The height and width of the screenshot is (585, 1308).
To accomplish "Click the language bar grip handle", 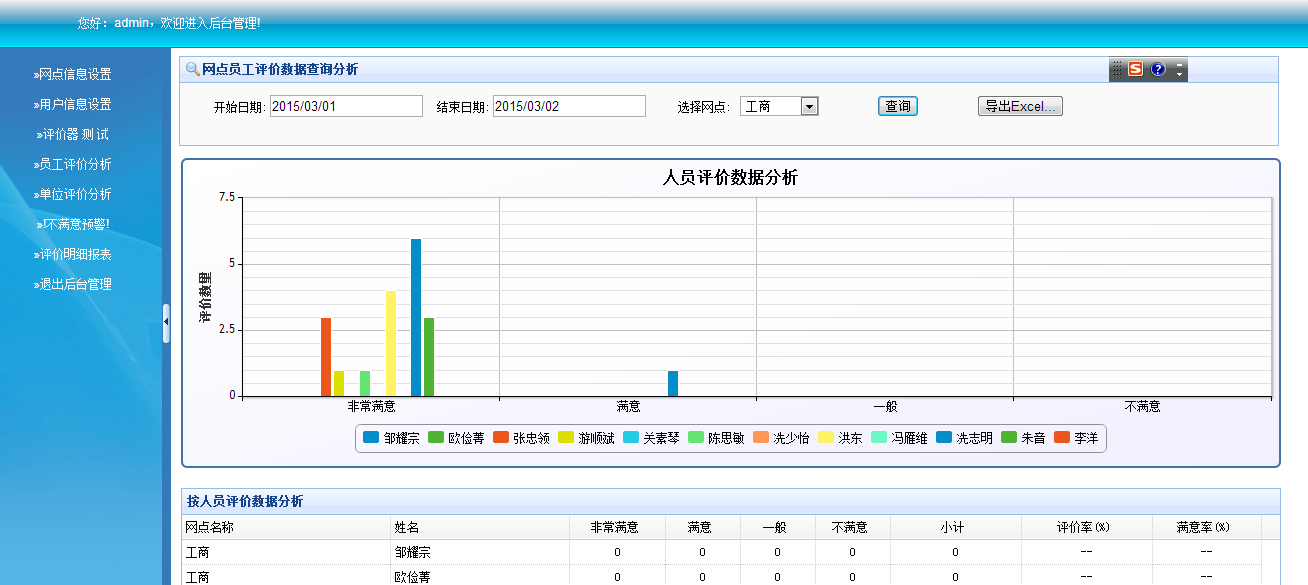I will [x=1117, y=69].
